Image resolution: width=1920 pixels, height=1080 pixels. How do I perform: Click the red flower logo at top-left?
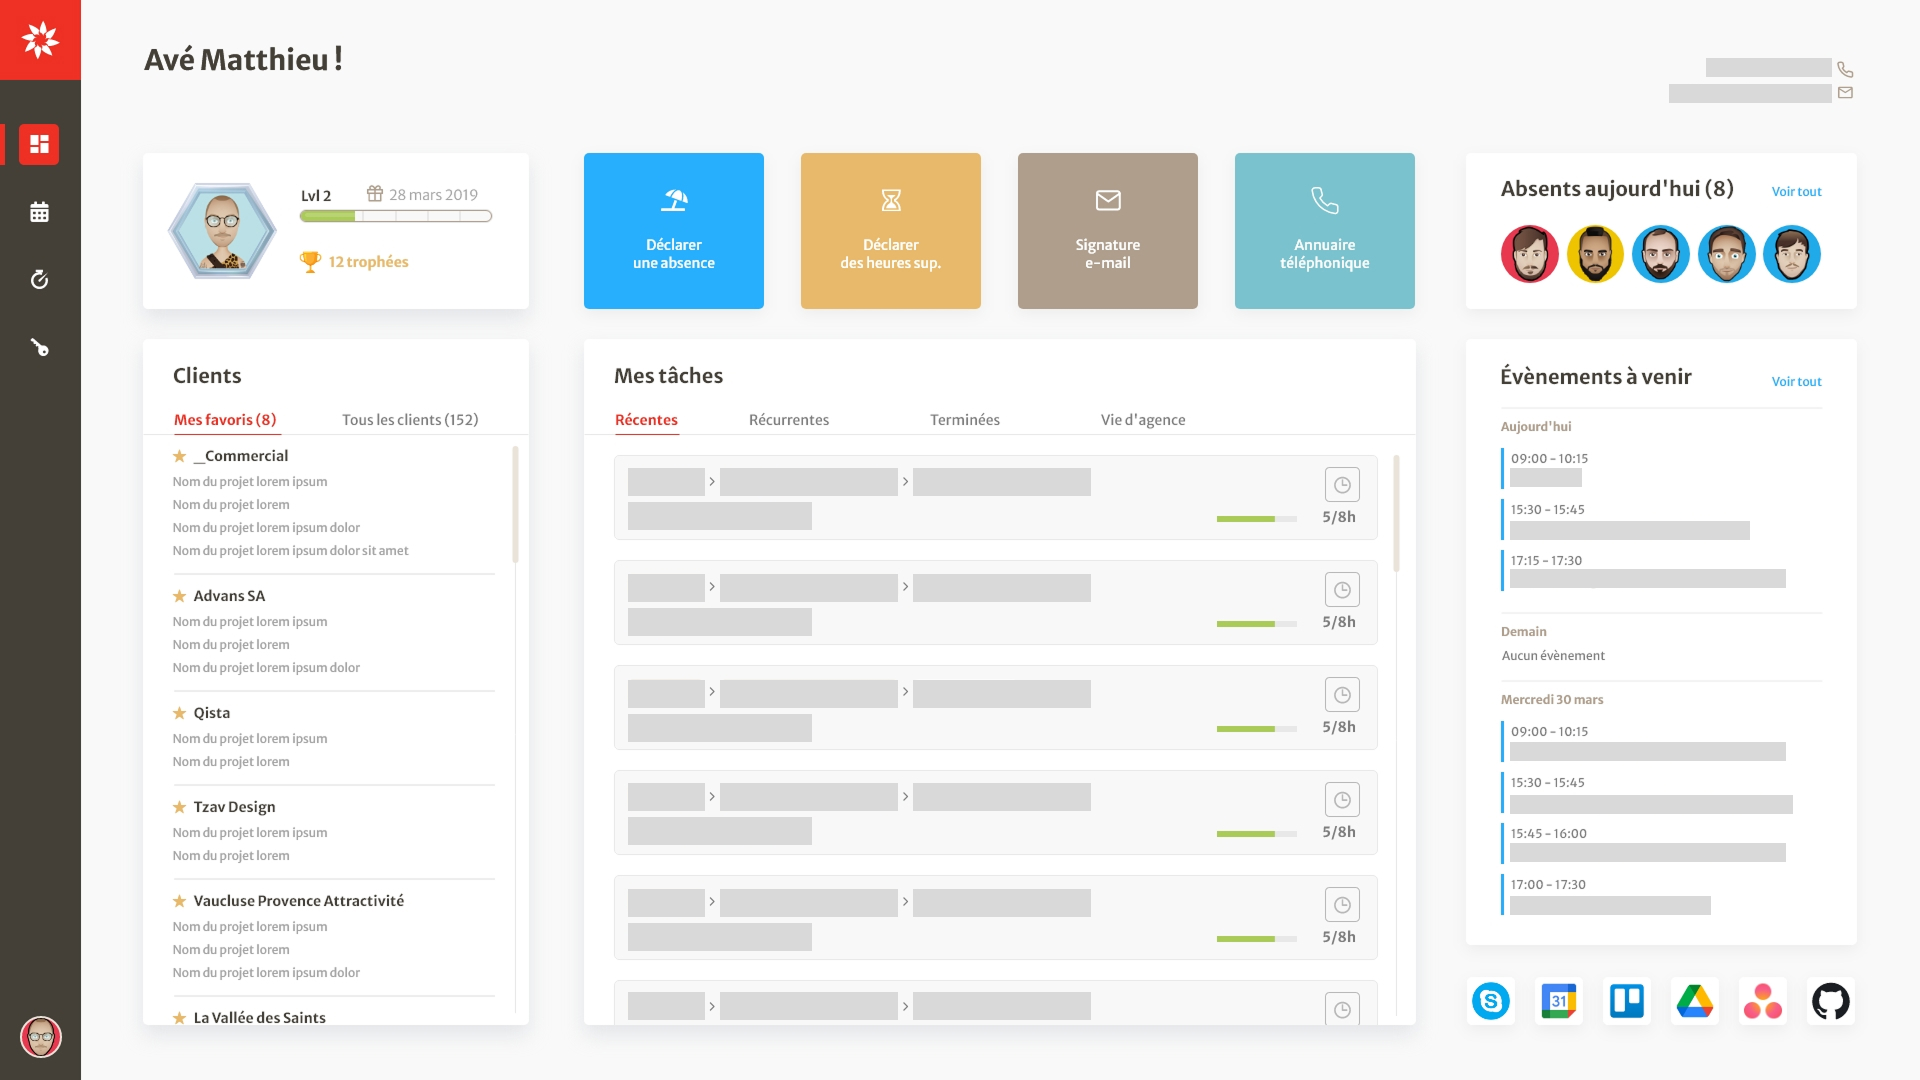[x=40, y=40]
